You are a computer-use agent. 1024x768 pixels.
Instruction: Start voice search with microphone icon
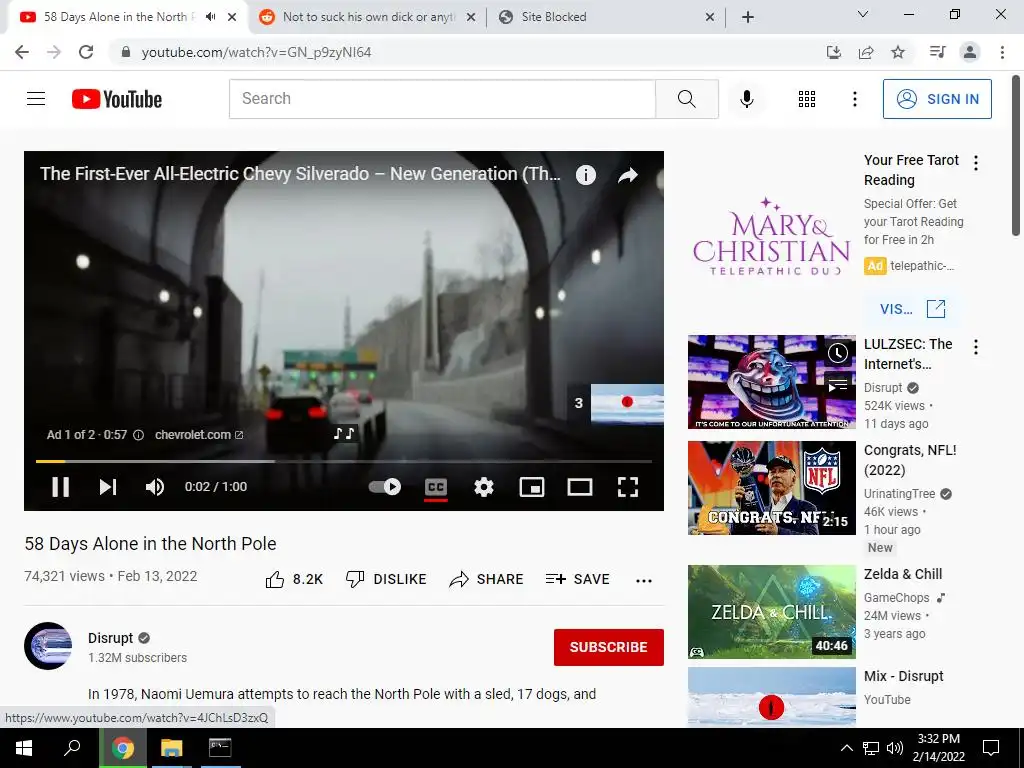click(746, 99)
